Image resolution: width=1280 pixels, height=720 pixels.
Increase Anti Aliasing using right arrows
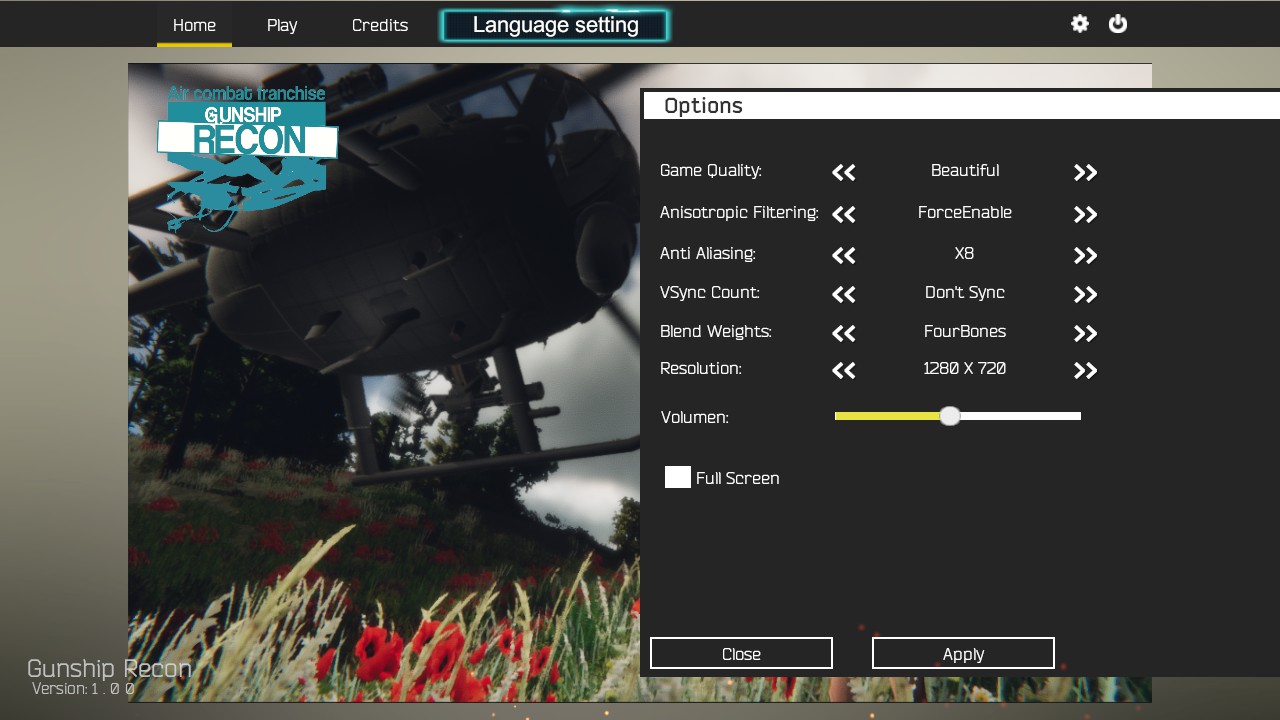[x=1085, y=256]
